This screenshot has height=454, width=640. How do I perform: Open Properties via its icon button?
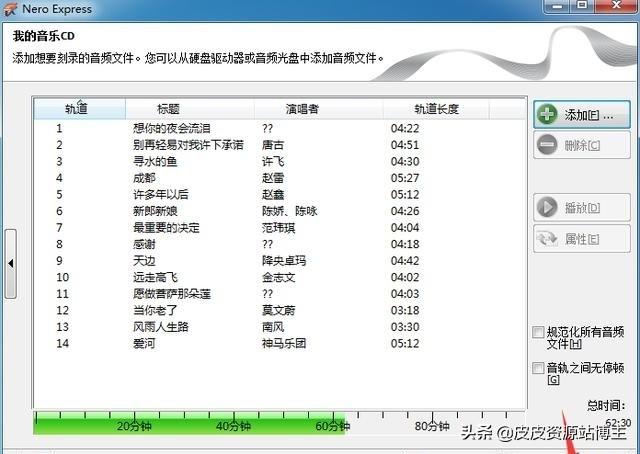pyautogui.click(x=547, y=238)
